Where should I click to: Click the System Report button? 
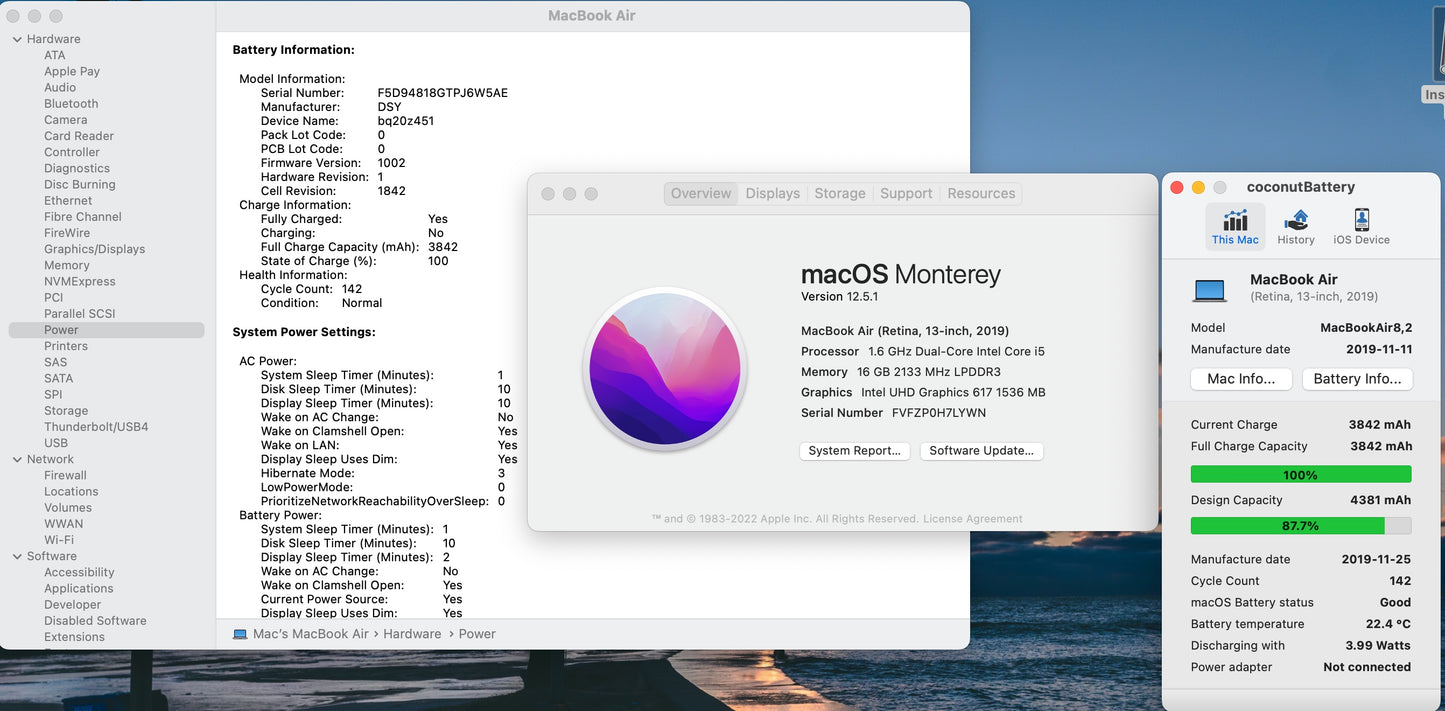pos(854,451)
